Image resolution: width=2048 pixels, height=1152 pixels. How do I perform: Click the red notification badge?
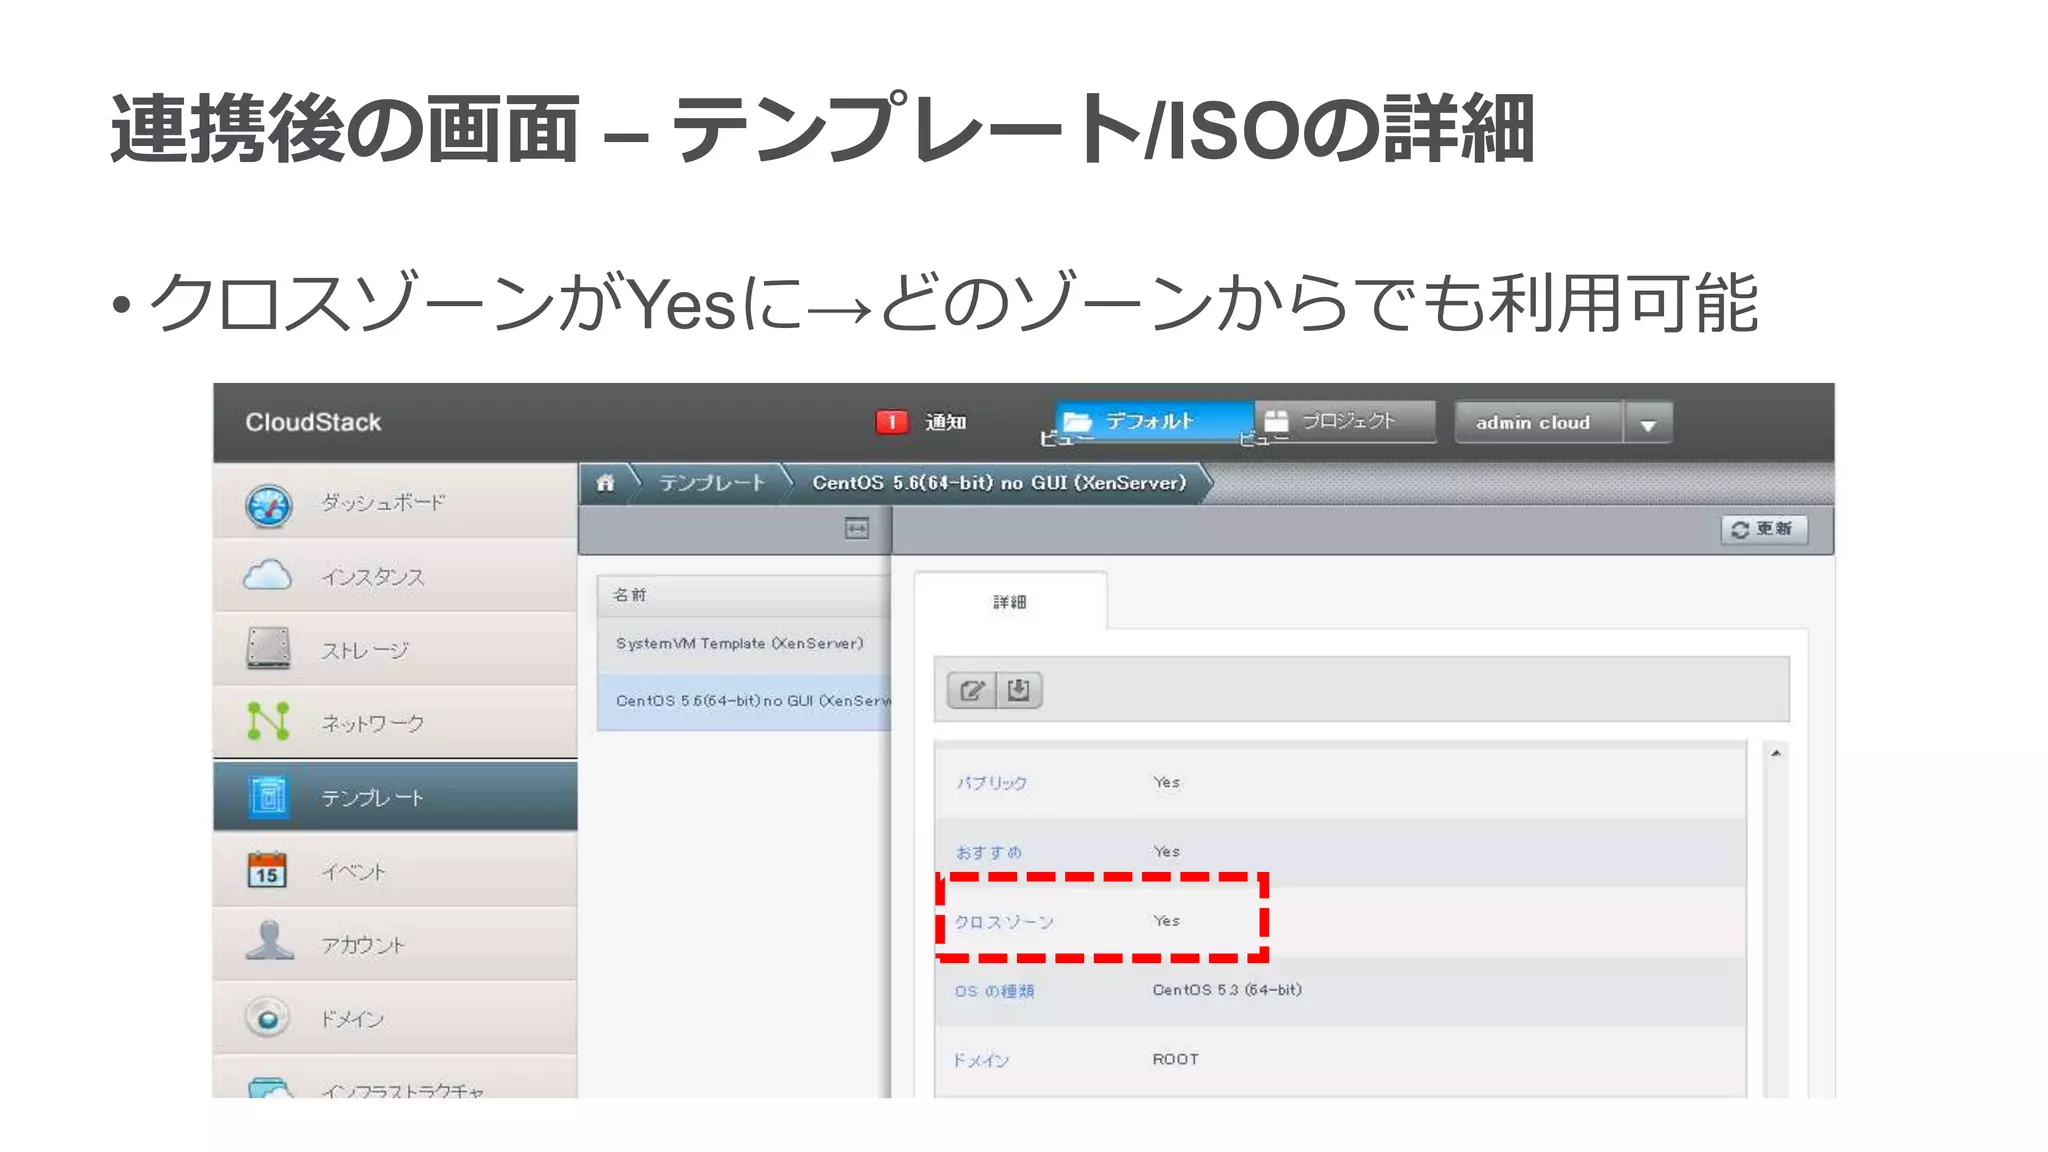click(891, 422)
